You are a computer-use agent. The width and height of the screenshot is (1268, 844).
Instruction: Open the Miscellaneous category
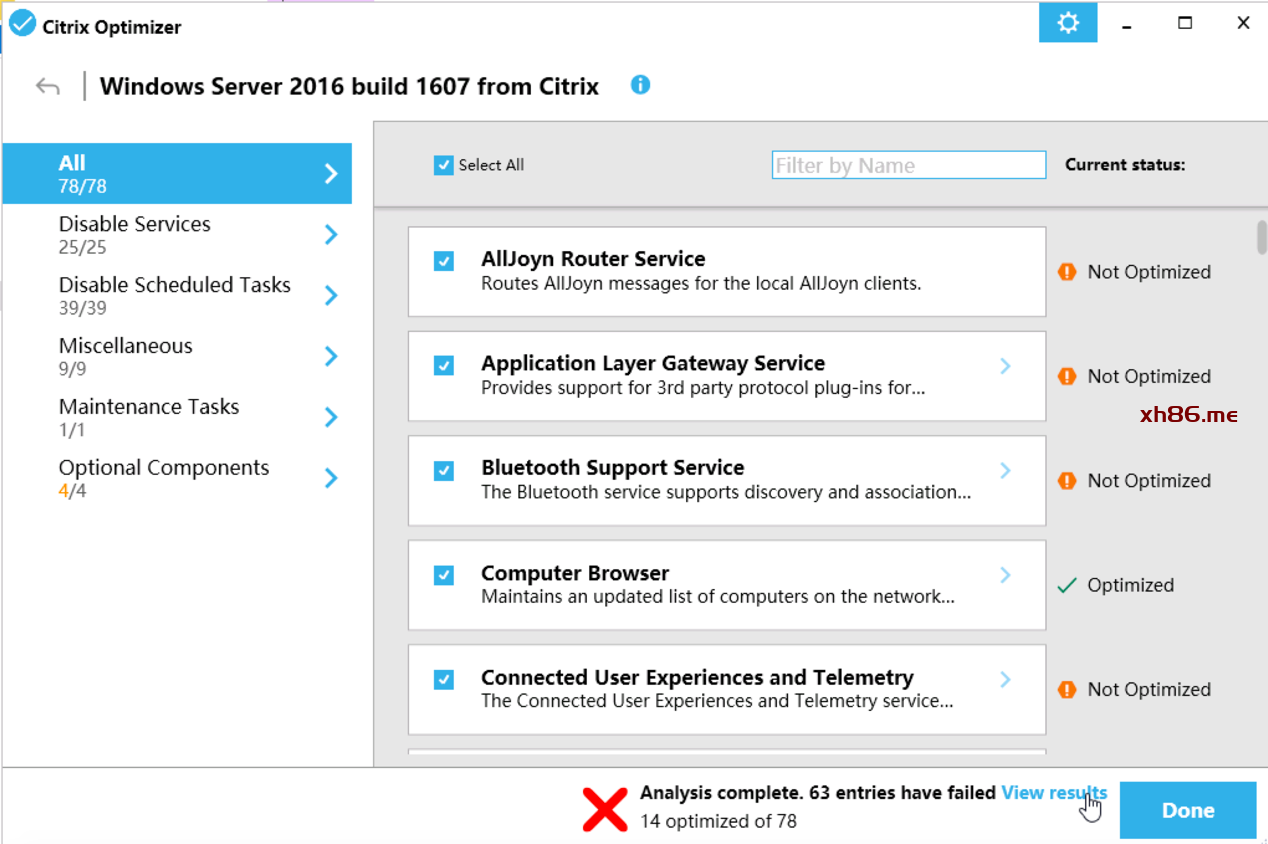click(x=177, y=357)
